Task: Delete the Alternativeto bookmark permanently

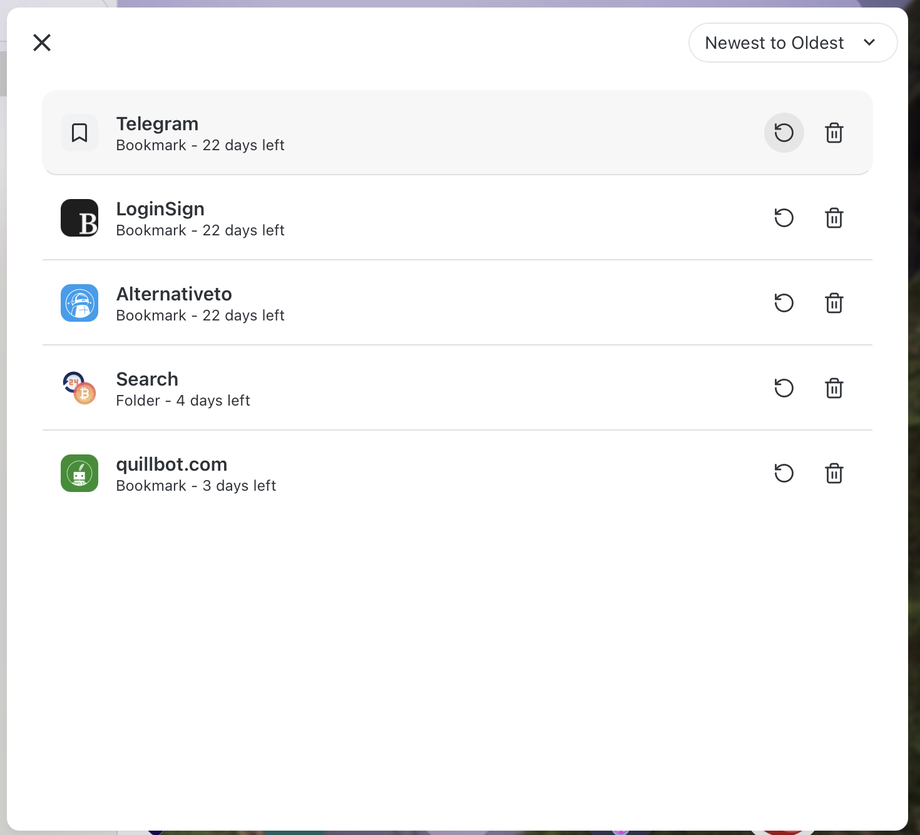Action: 834,303
